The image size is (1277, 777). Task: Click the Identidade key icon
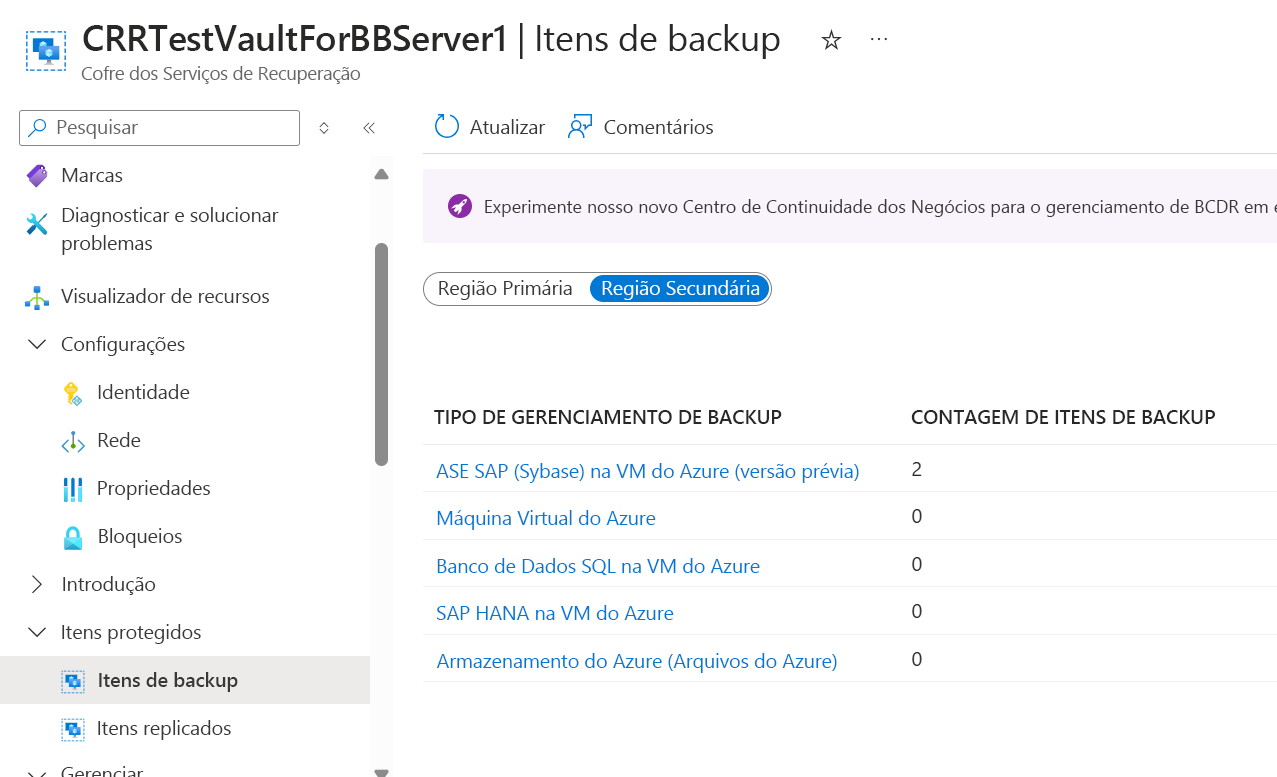click(x=73, y=393)
